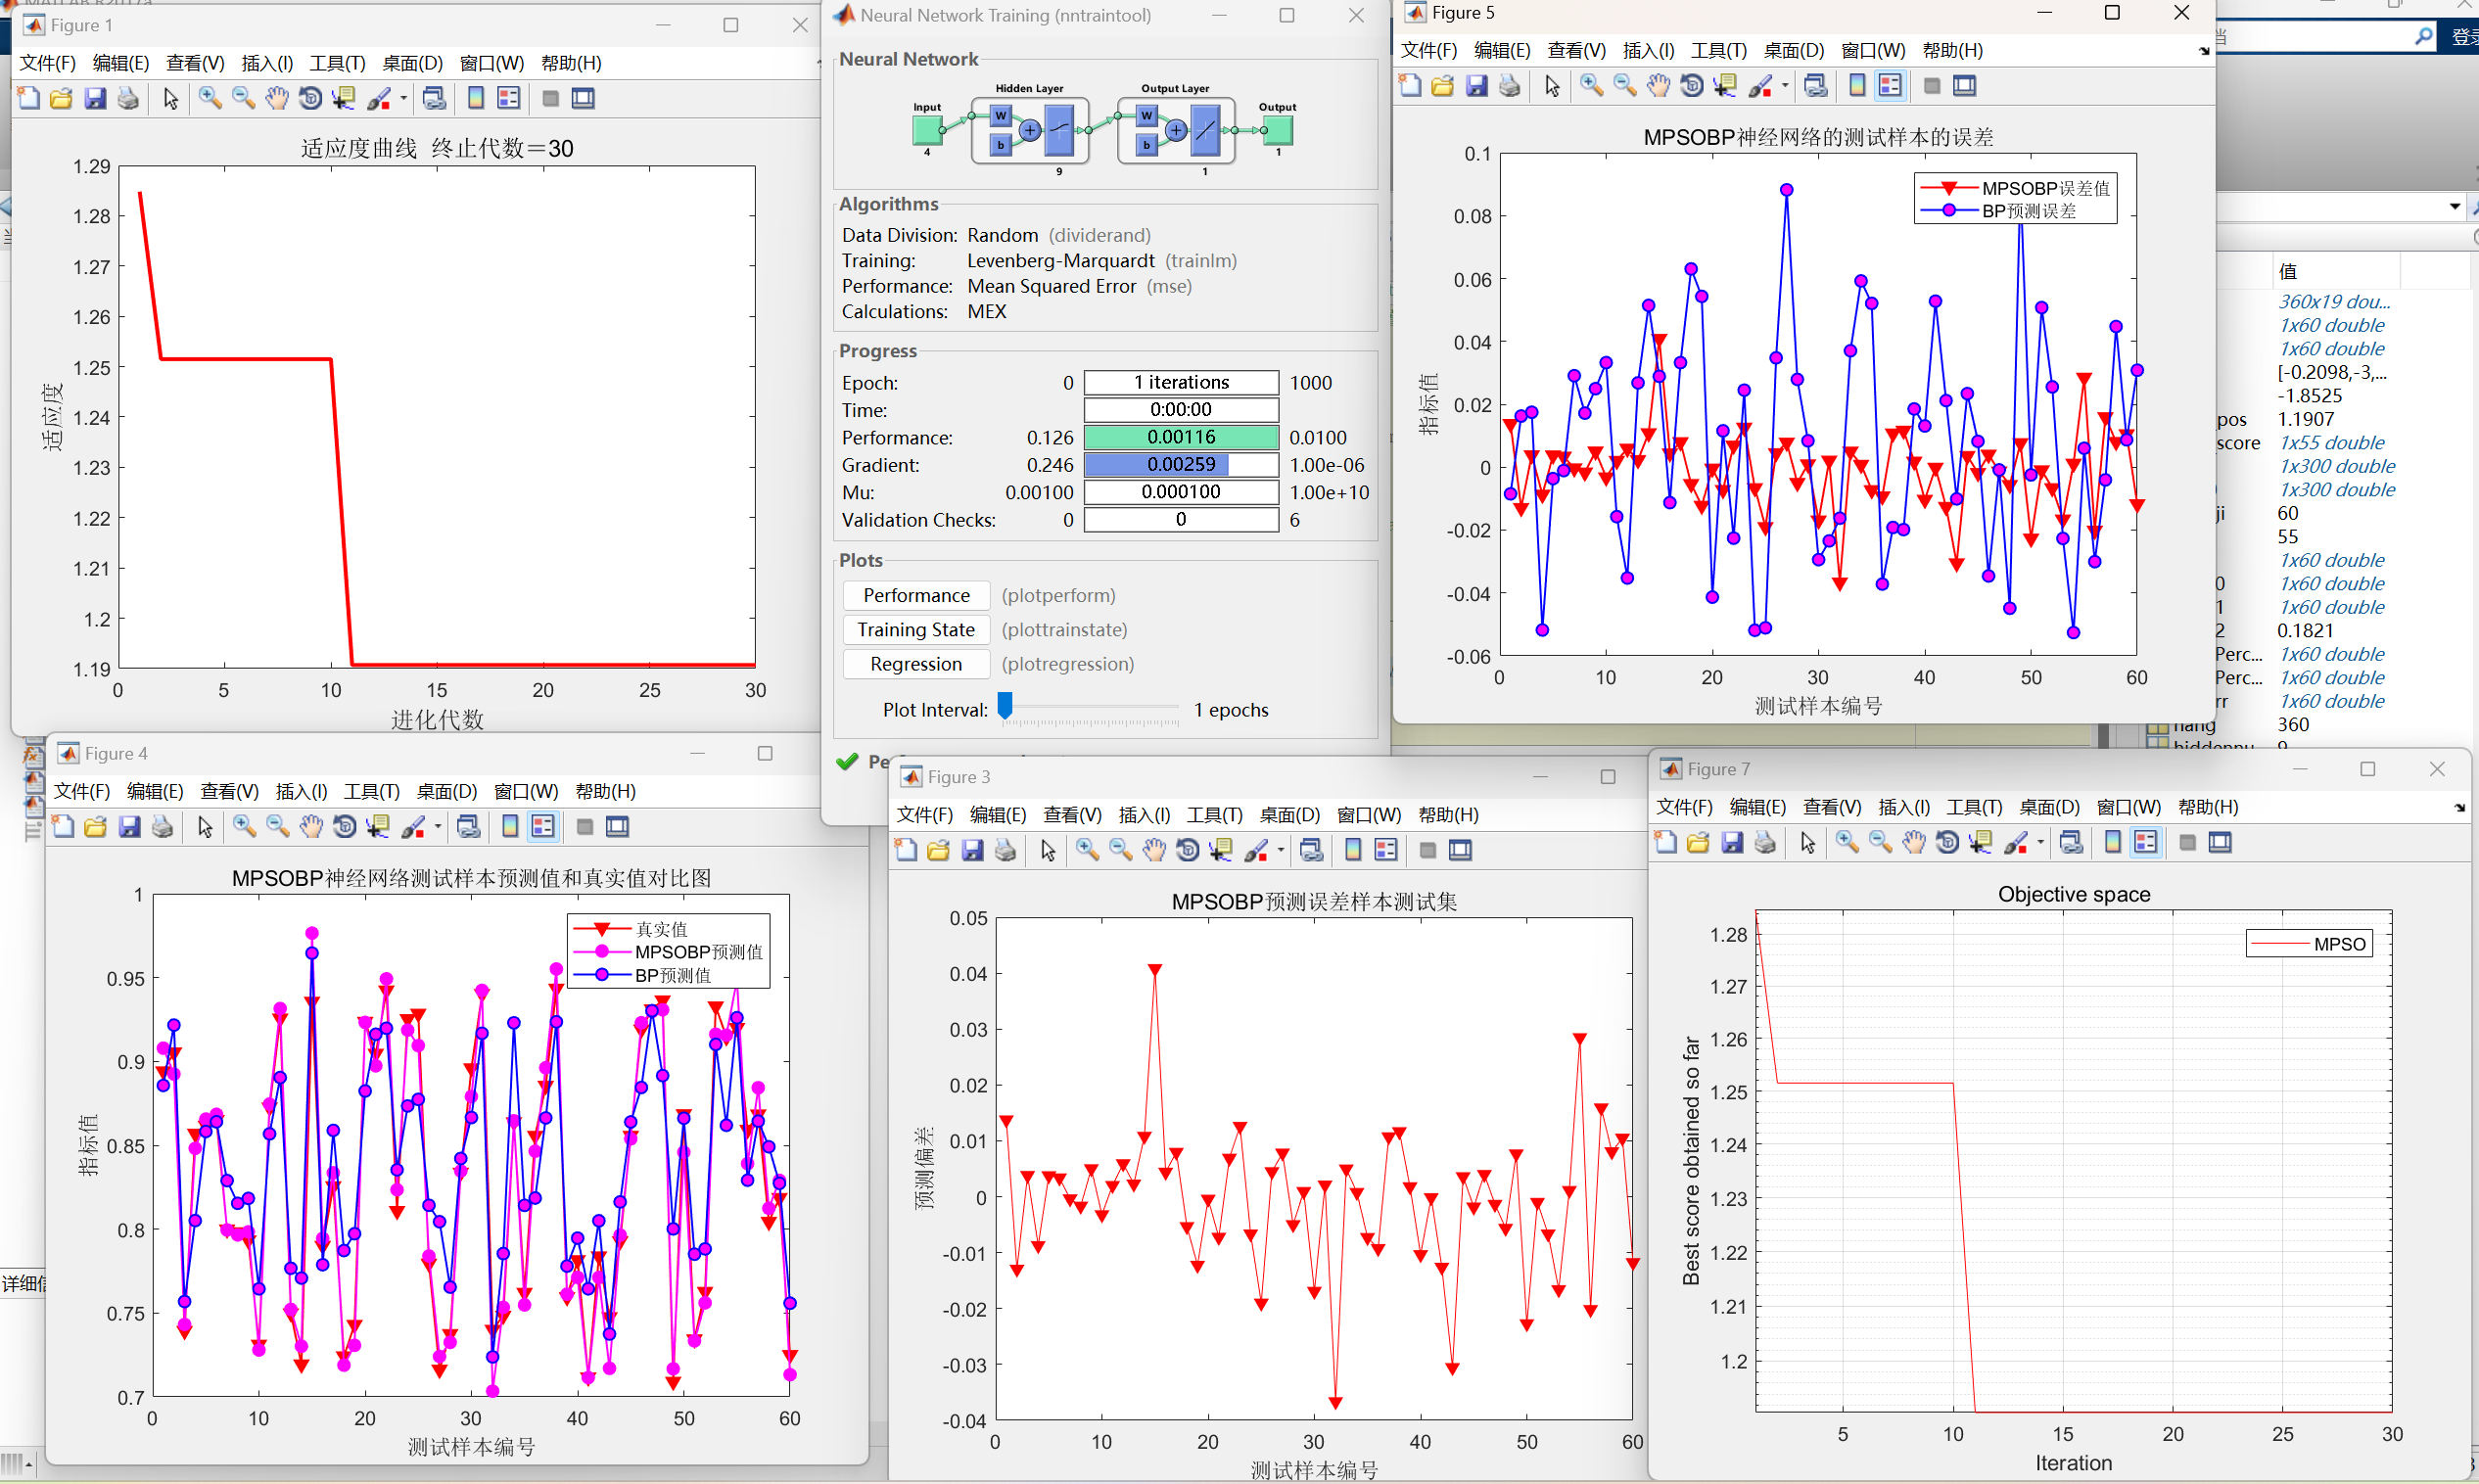Open brush options arrow in Figure 4
Screen dimensions: 2479x1484
[x=438, y=827]
